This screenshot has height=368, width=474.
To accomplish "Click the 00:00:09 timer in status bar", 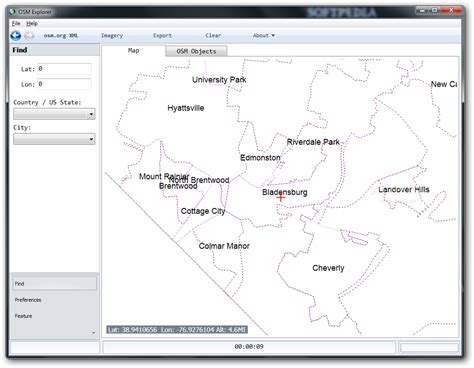I will tap(249, 347).
